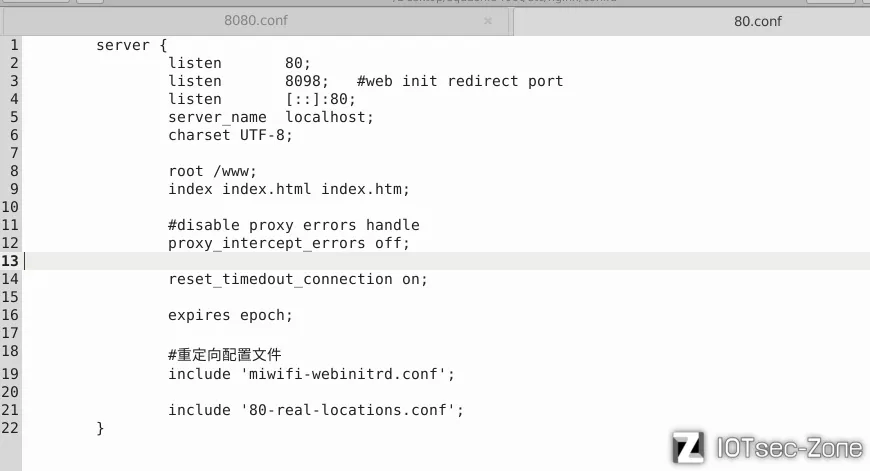Click the '#web init redirect port' comment
The height and width of the screenshot is (471, 870).
(x=460, y=81)
